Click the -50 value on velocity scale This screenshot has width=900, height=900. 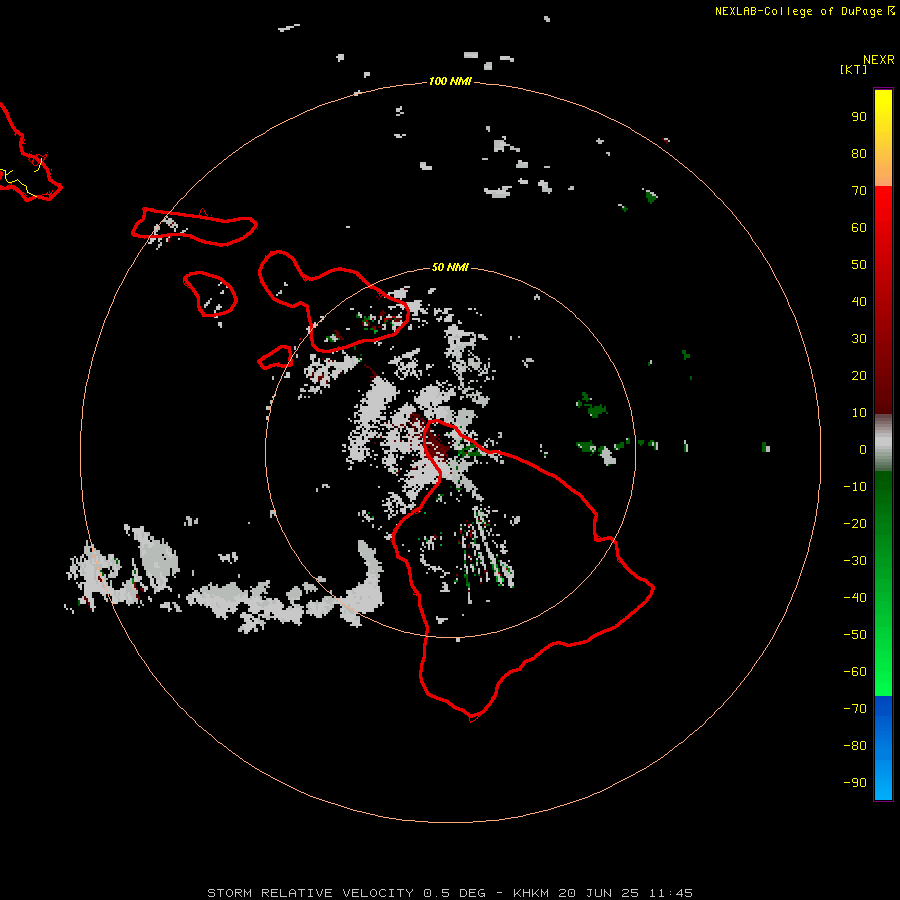[855, 635]
